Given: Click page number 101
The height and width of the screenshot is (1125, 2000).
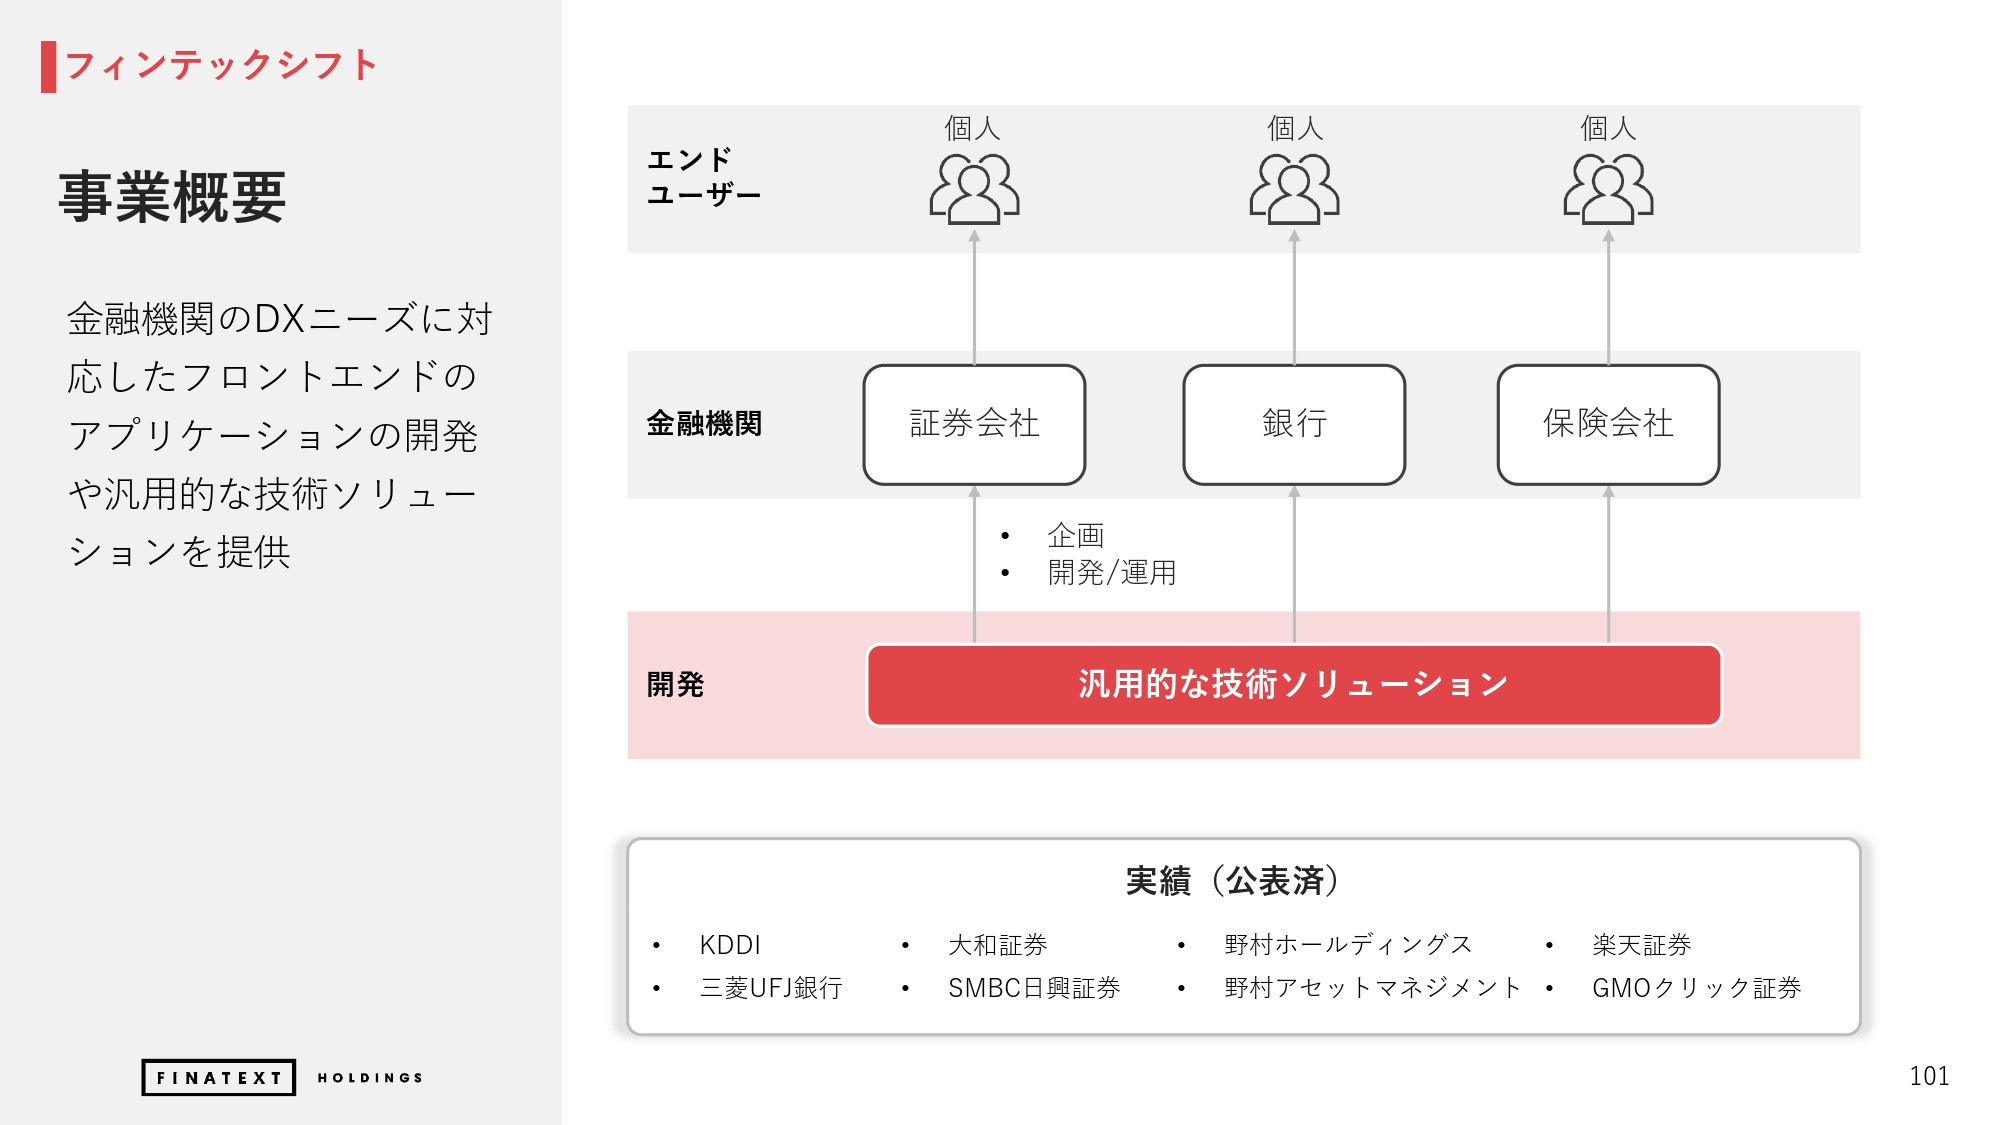Looking at the screenshot, I should [1929, 1076].
